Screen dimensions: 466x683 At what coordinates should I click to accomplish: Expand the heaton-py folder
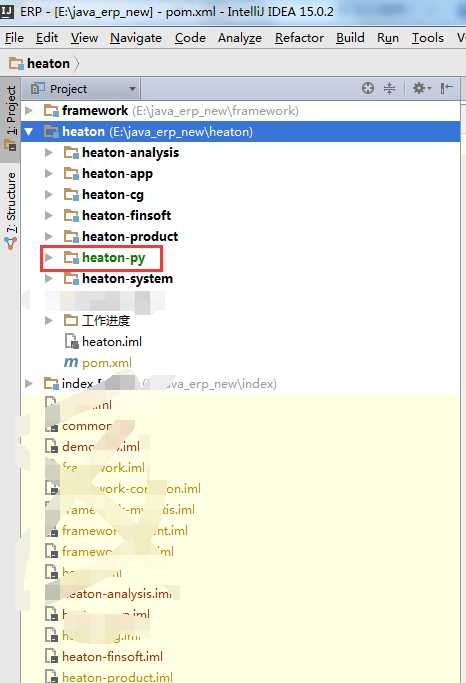(49, 257)
